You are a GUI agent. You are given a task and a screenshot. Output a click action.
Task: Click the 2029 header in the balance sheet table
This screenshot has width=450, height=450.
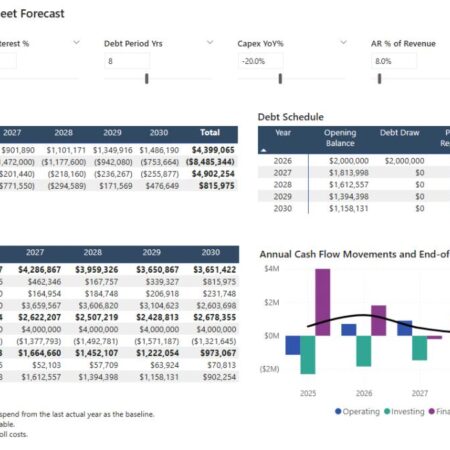pos(151,252)
